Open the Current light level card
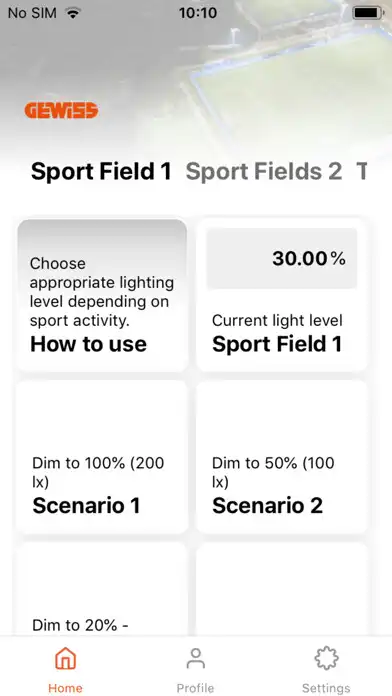392x696 pixels. point(282,295)
